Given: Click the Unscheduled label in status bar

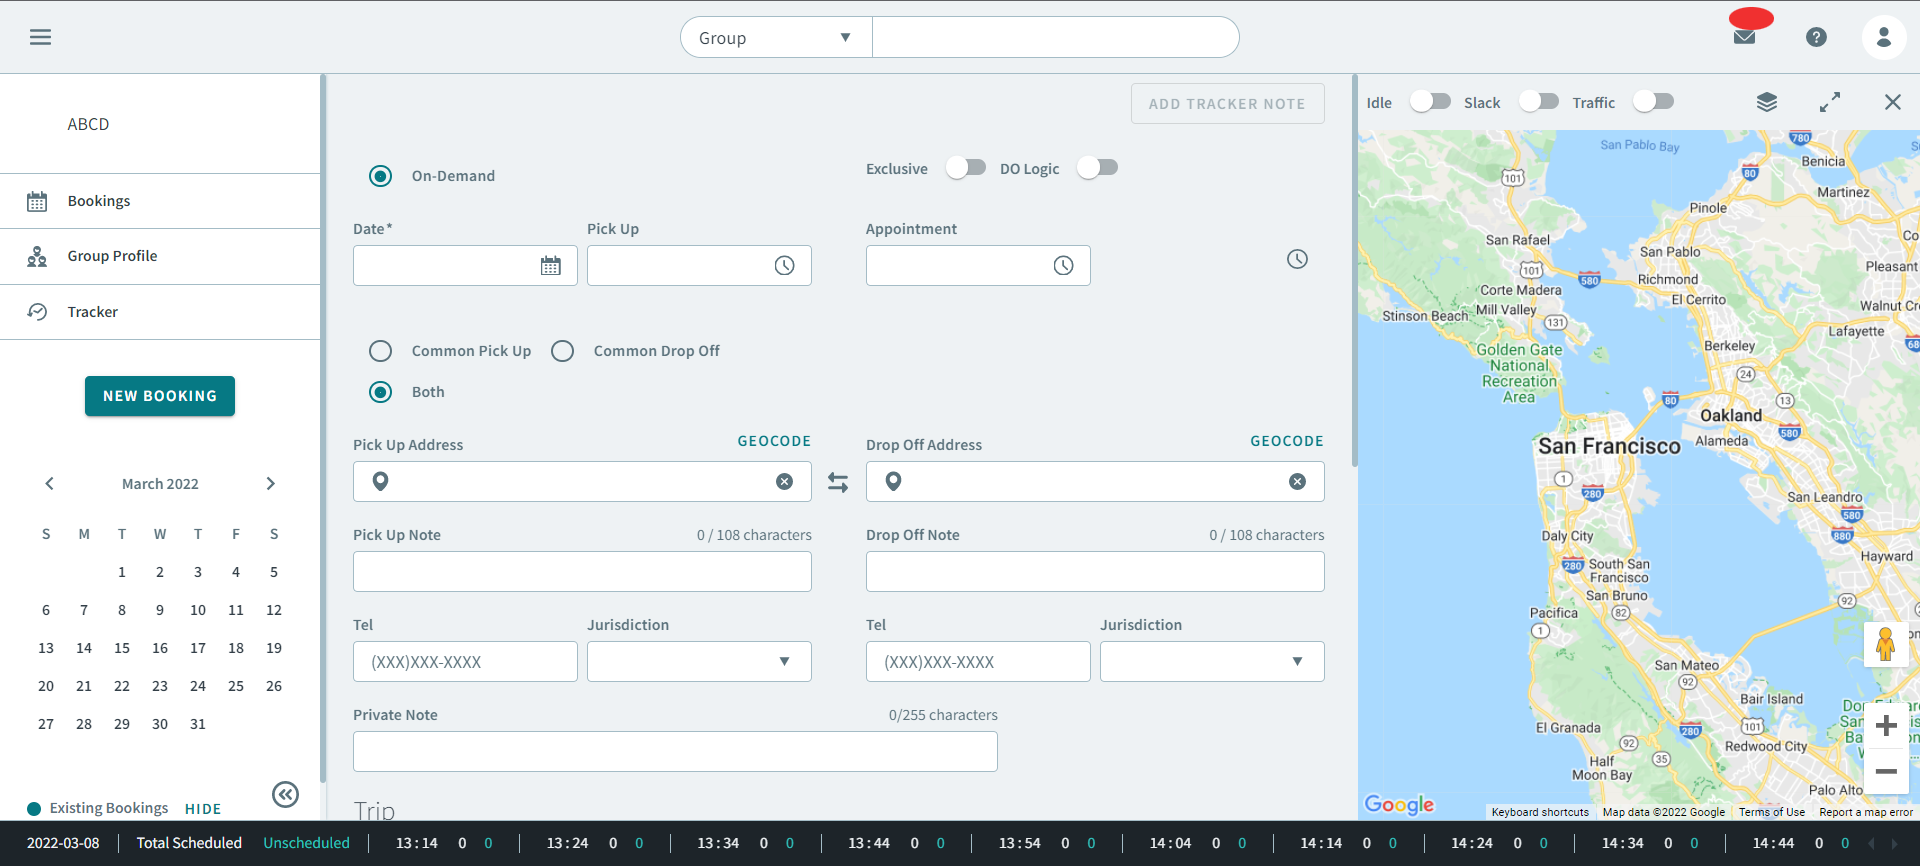Looking at the screenshot, I should pyautogui.click(x=306, y=843).
